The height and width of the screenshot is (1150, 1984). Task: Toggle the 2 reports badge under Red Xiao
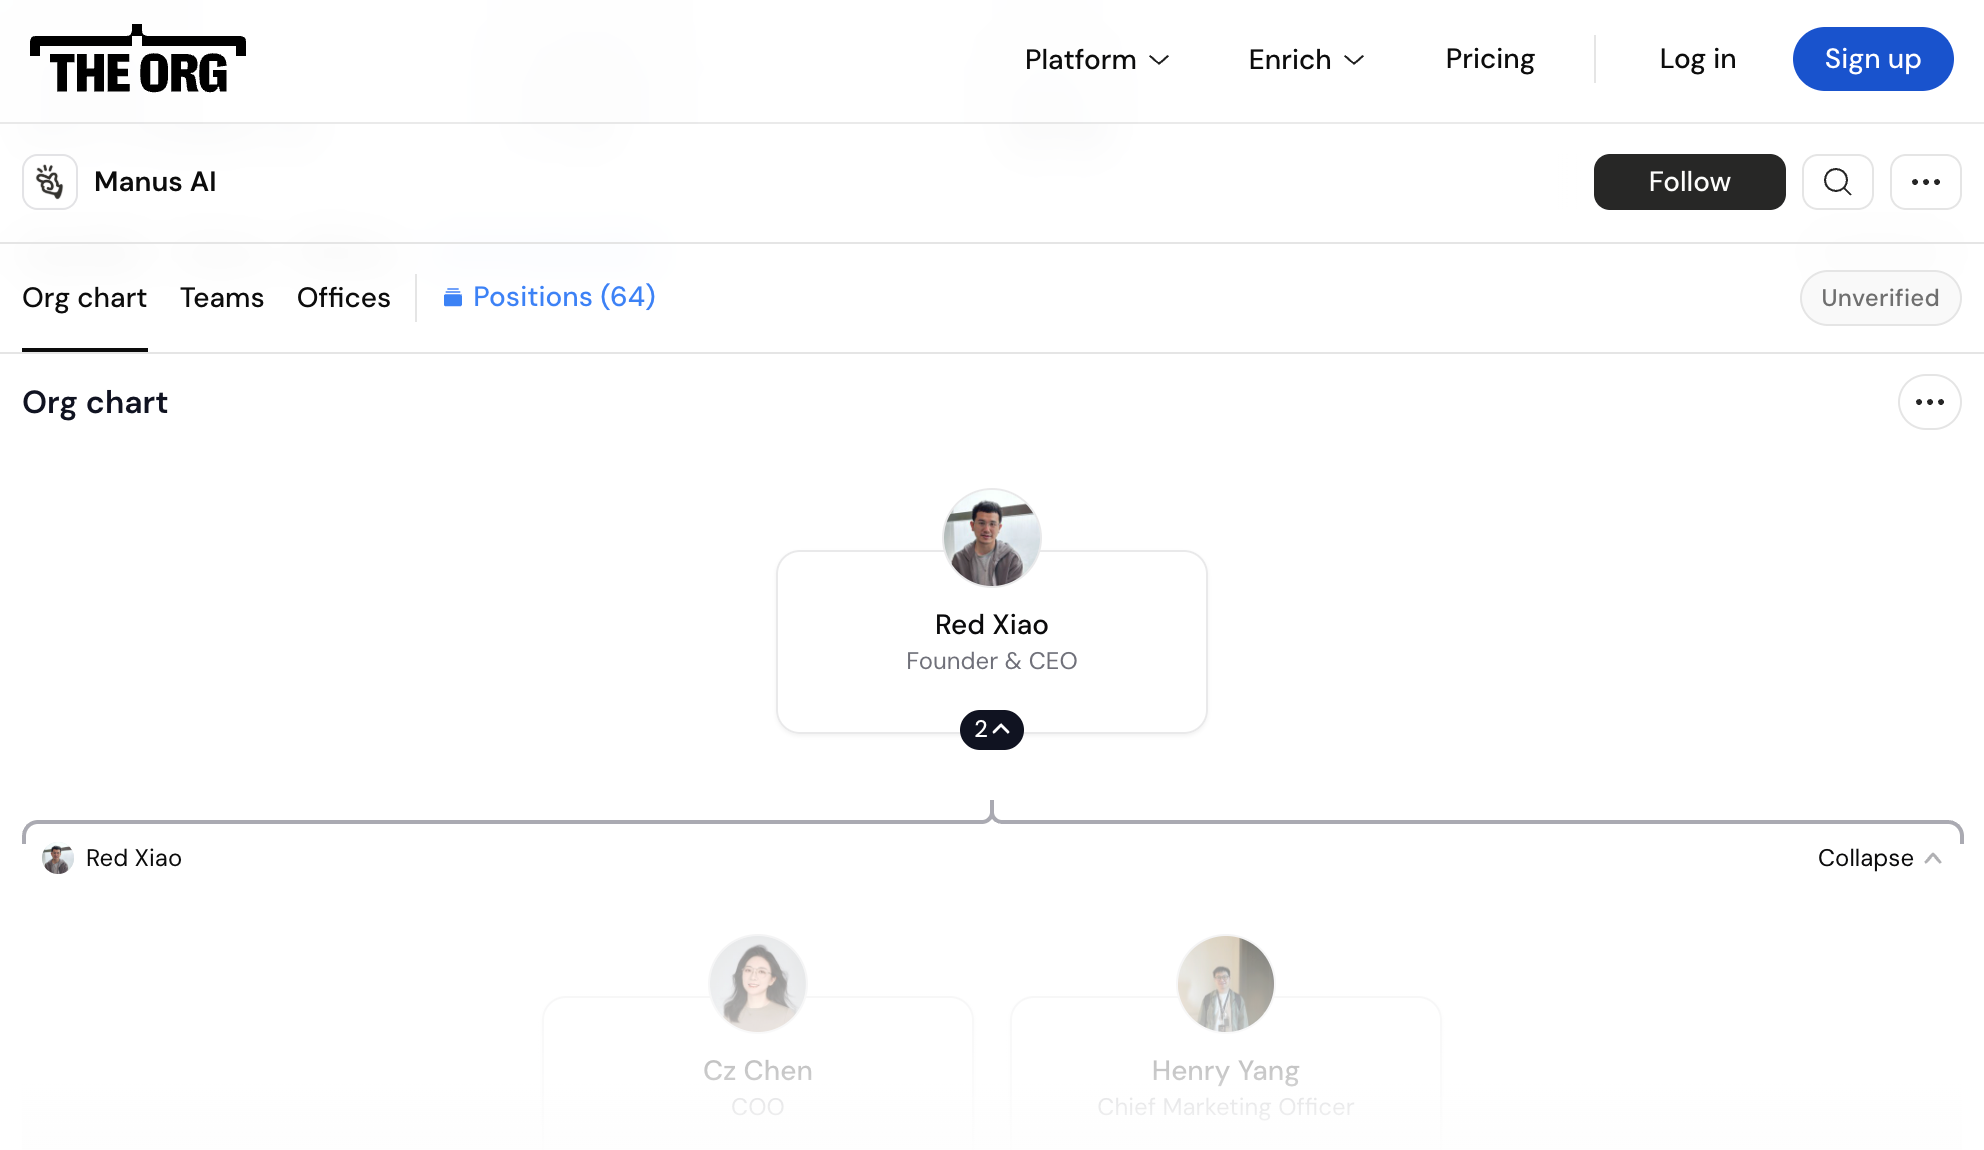point(992,729)
